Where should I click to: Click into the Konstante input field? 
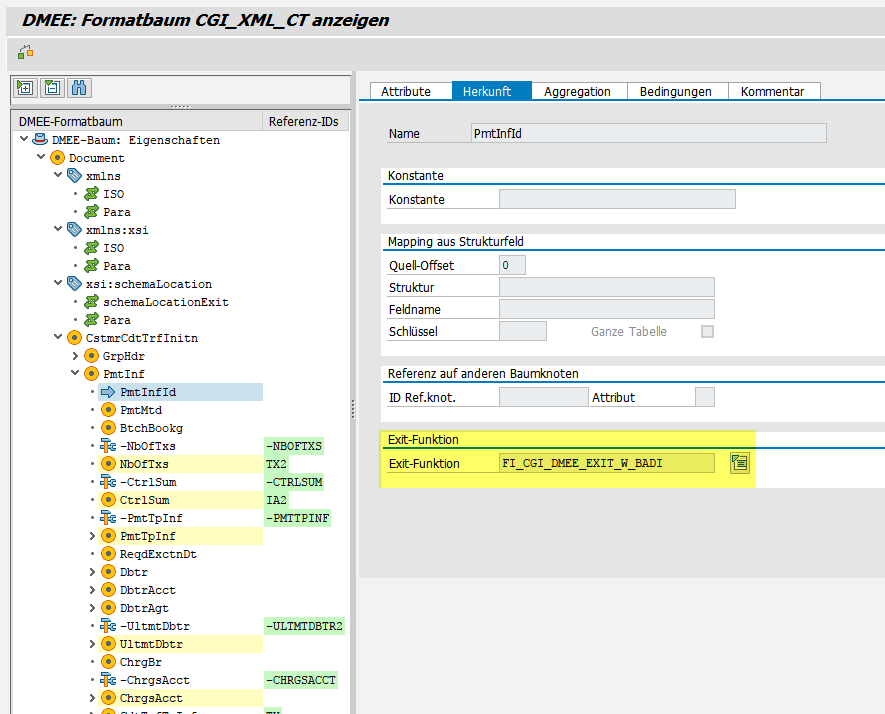tap(616, 199)
